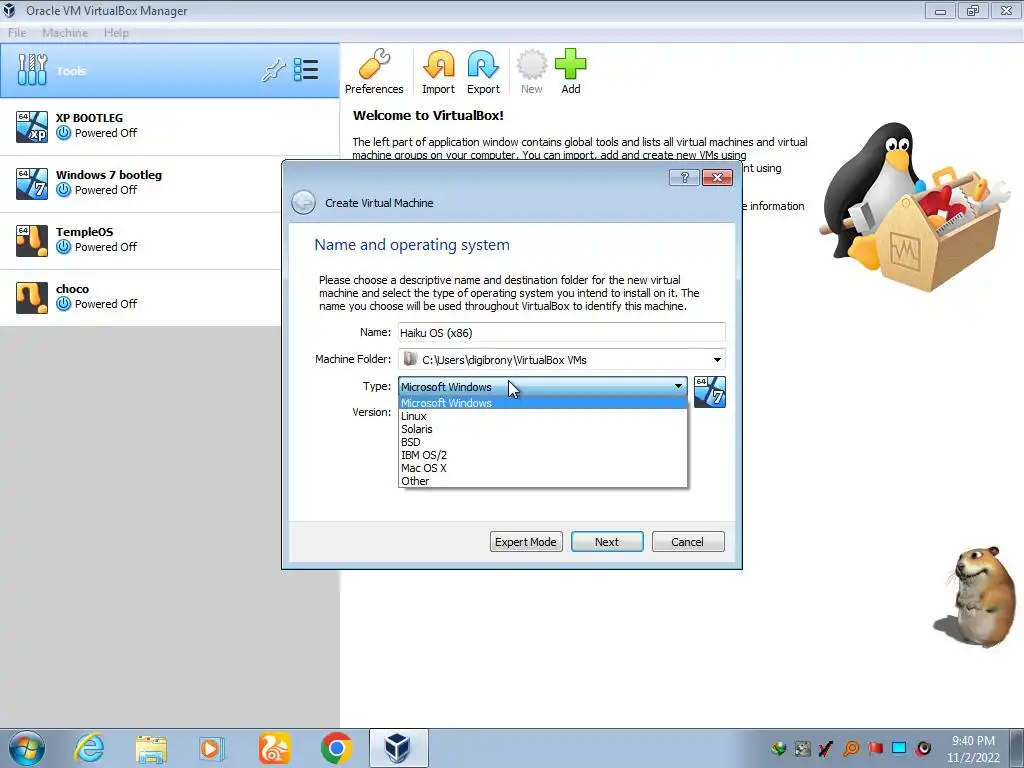Click the wizard back arrow icon
This screenshot has height=768, width=1024.
(303, 202)
